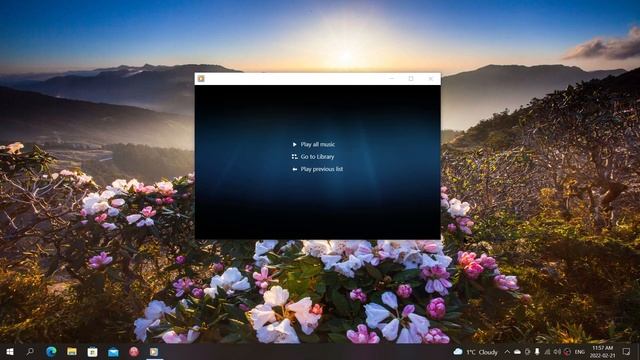640x360 pixels.
Task: Click the media player icon in the title bar
Action: 201,78
